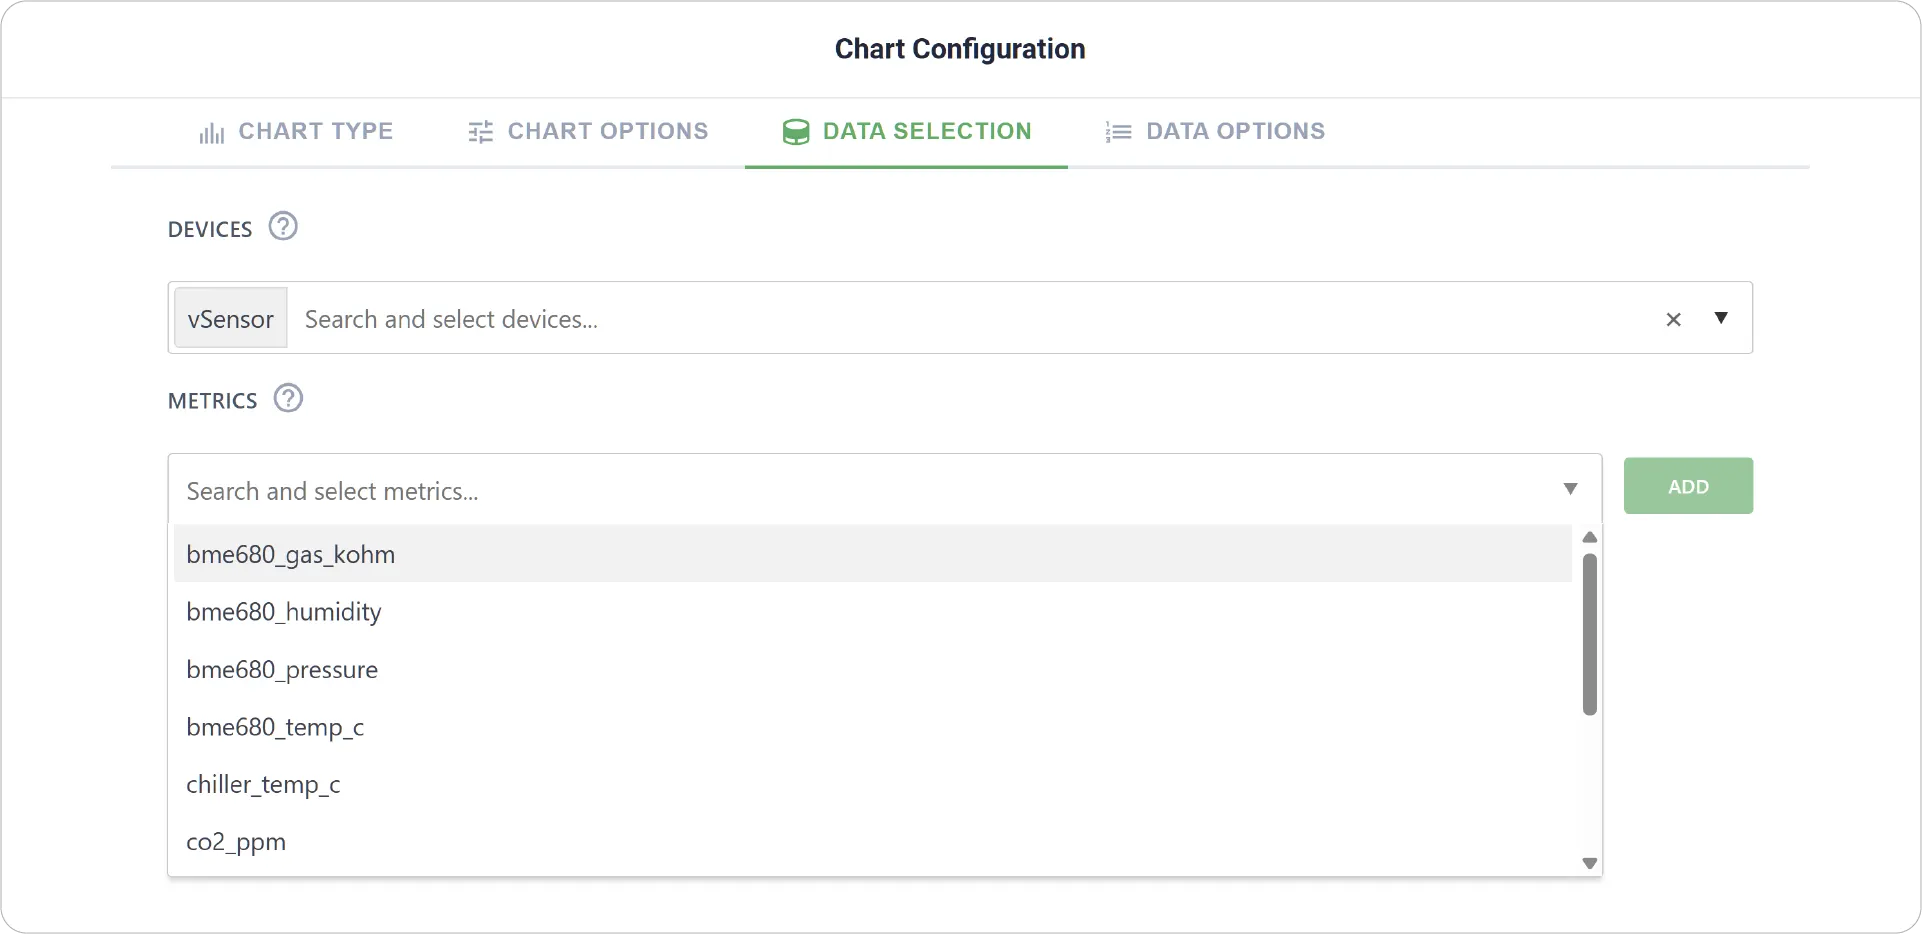Pick bme680_temp_c metric option
The image size is (1922, 934).
[x=872, y=727]
